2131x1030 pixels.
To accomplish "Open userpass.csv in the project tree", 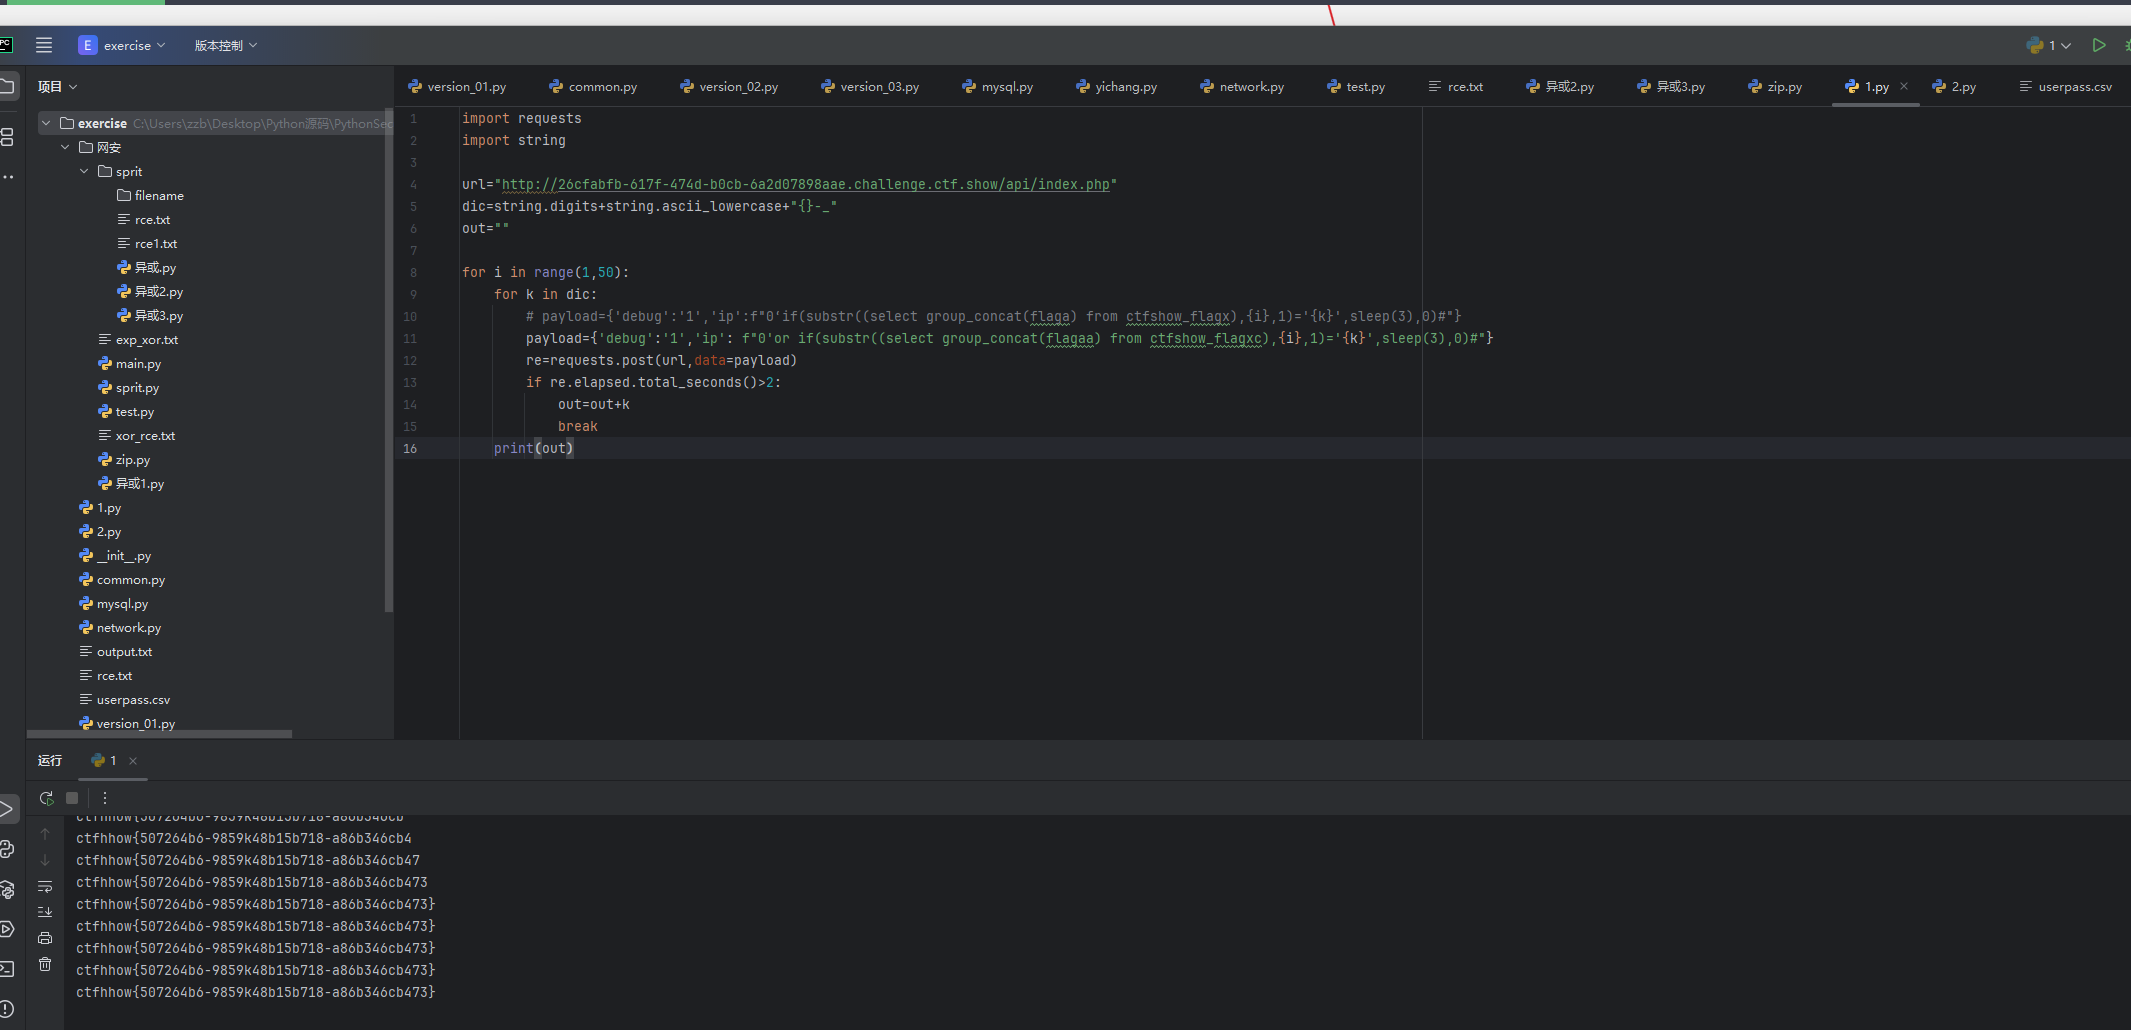I will 124,699.
